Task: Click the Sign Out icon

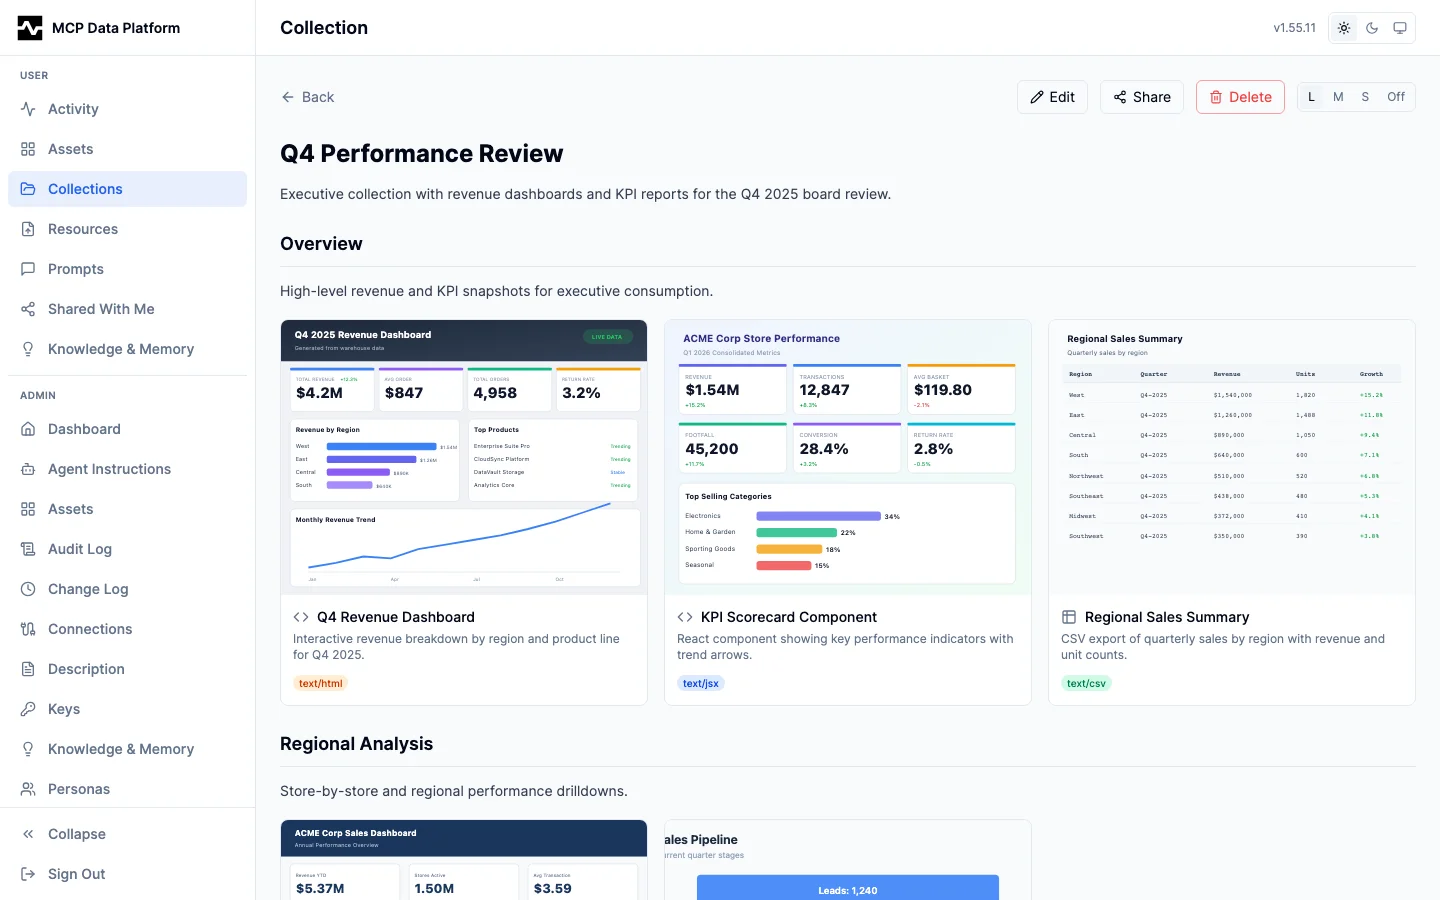Action: pos(28,874)
